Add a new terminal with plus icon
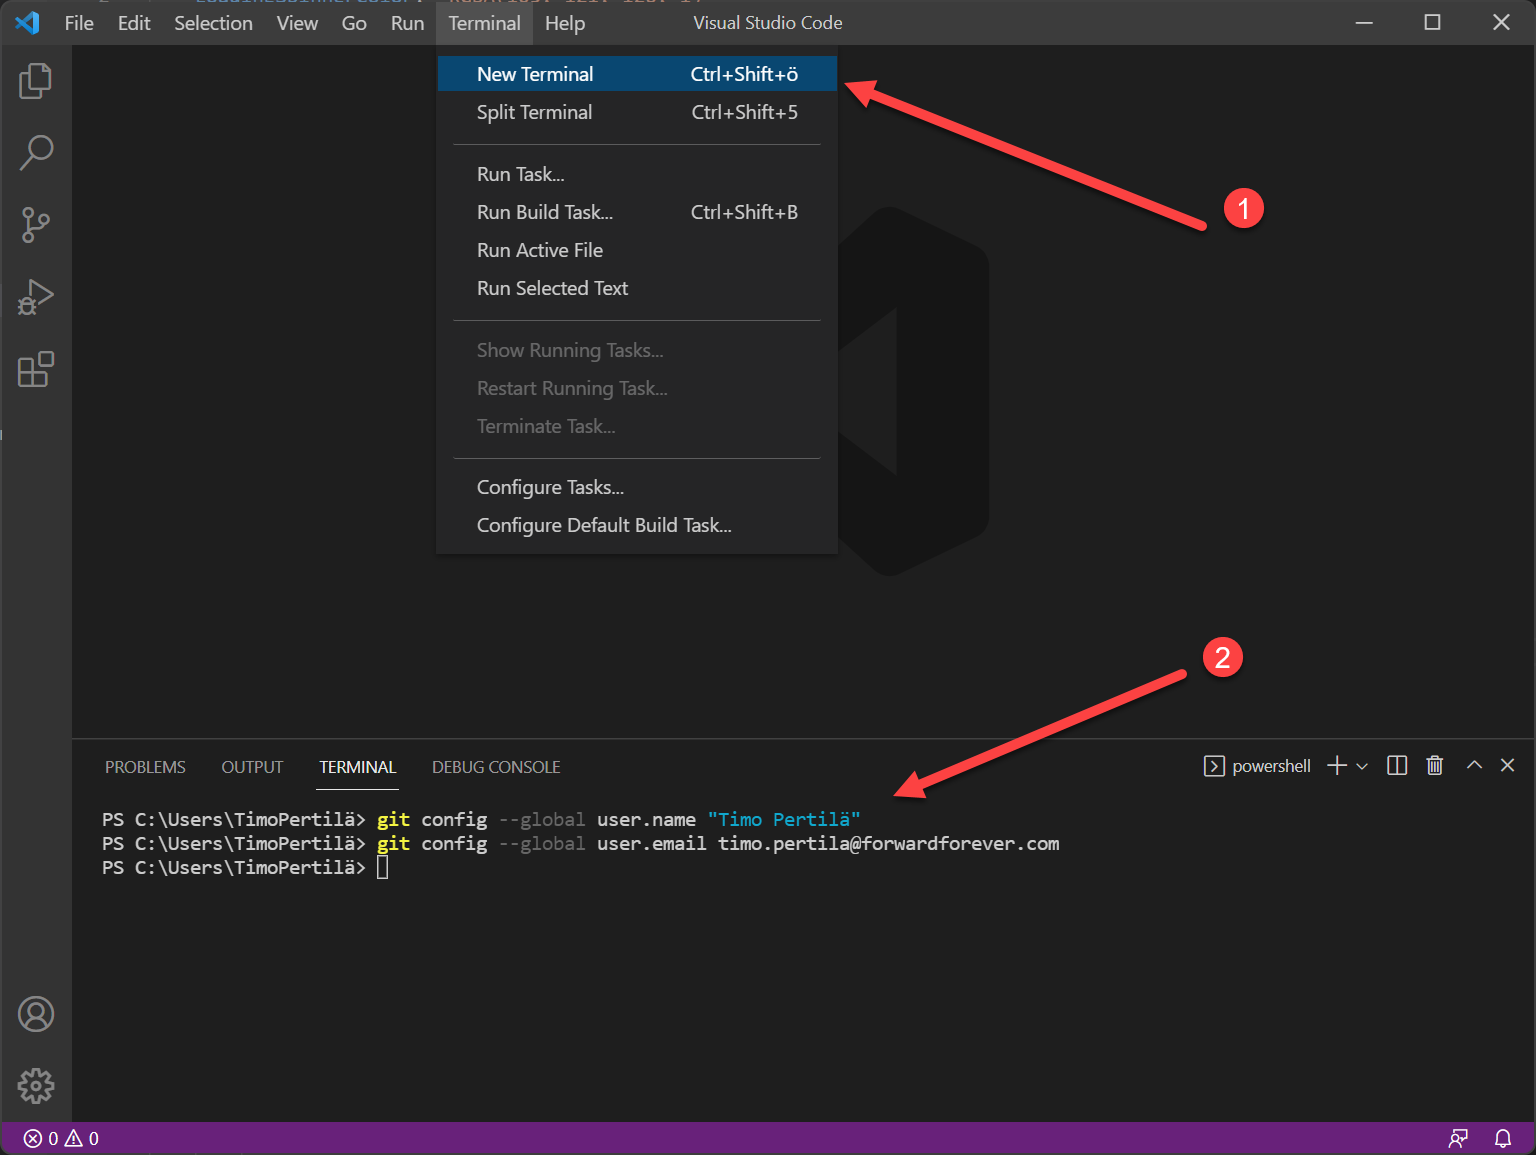The height and width of the screenshot is (1155, 1536). coord(1336,766)
